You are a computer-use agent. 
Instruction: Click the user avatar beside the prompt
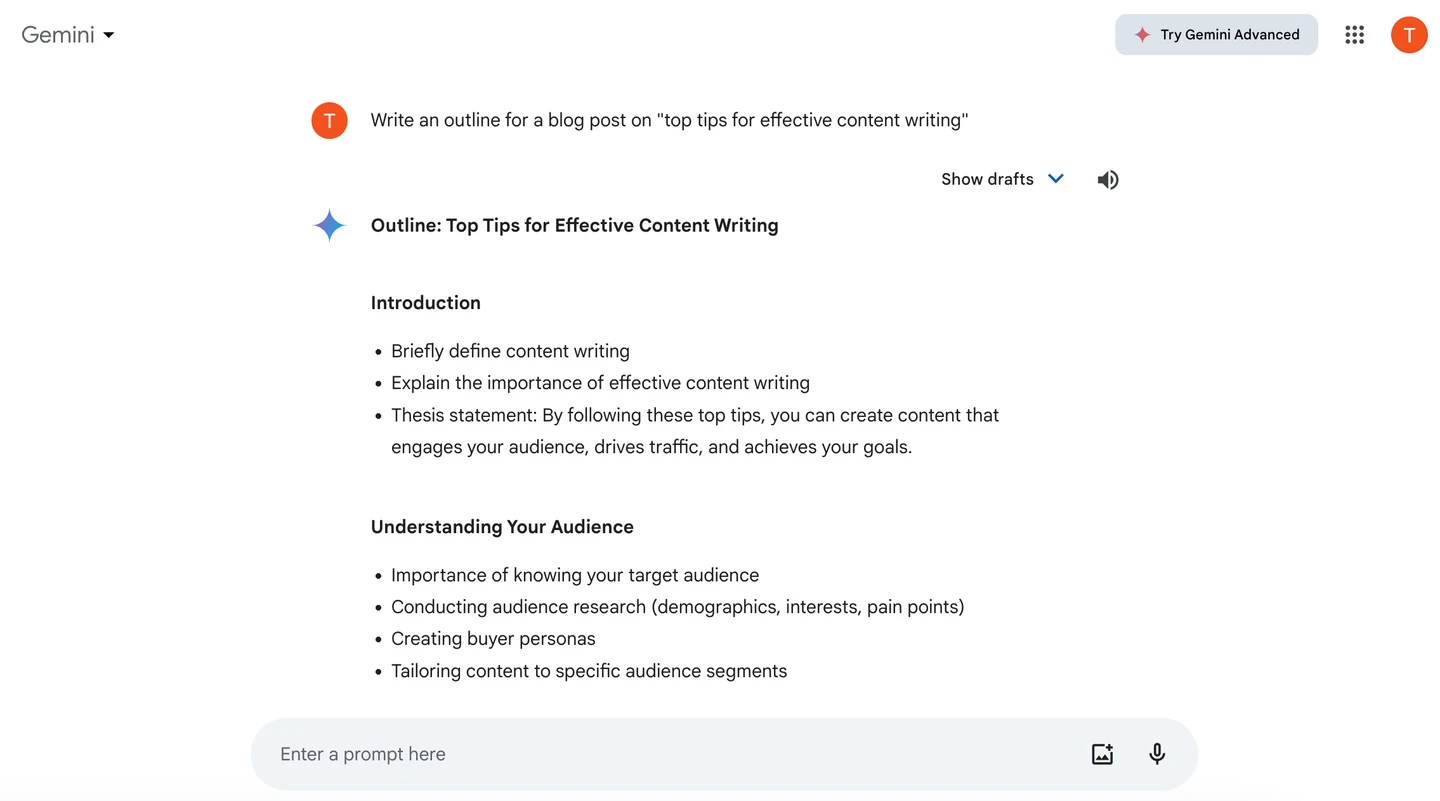(329, 121)
